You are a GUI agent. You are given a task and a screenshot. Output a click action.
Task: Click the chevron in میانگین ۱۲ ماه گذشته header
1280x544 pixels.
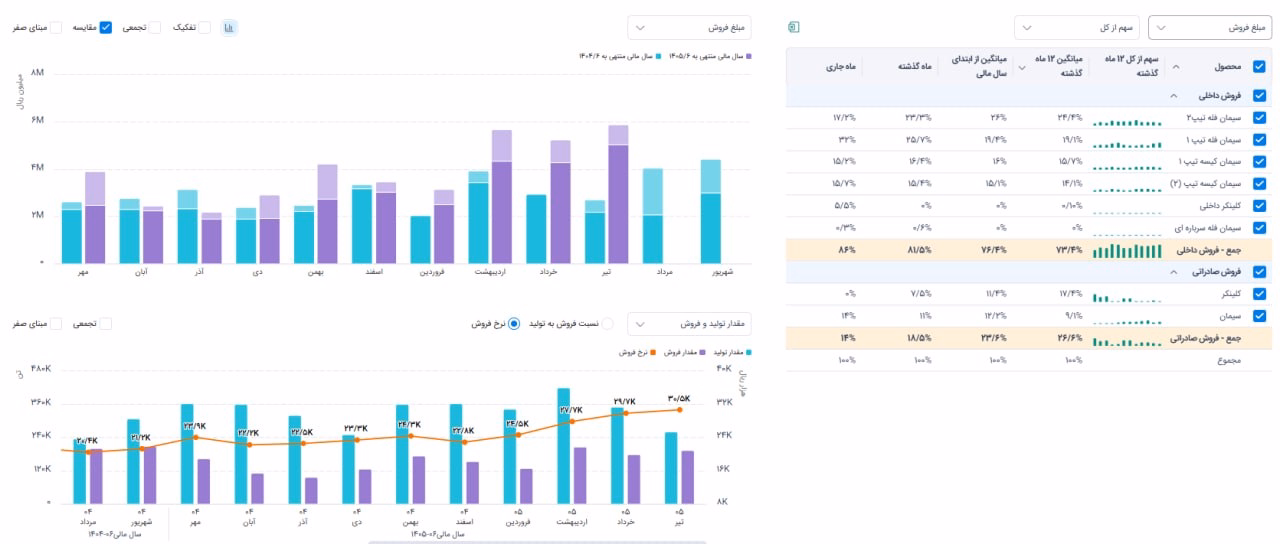(x=1021, y=67)
